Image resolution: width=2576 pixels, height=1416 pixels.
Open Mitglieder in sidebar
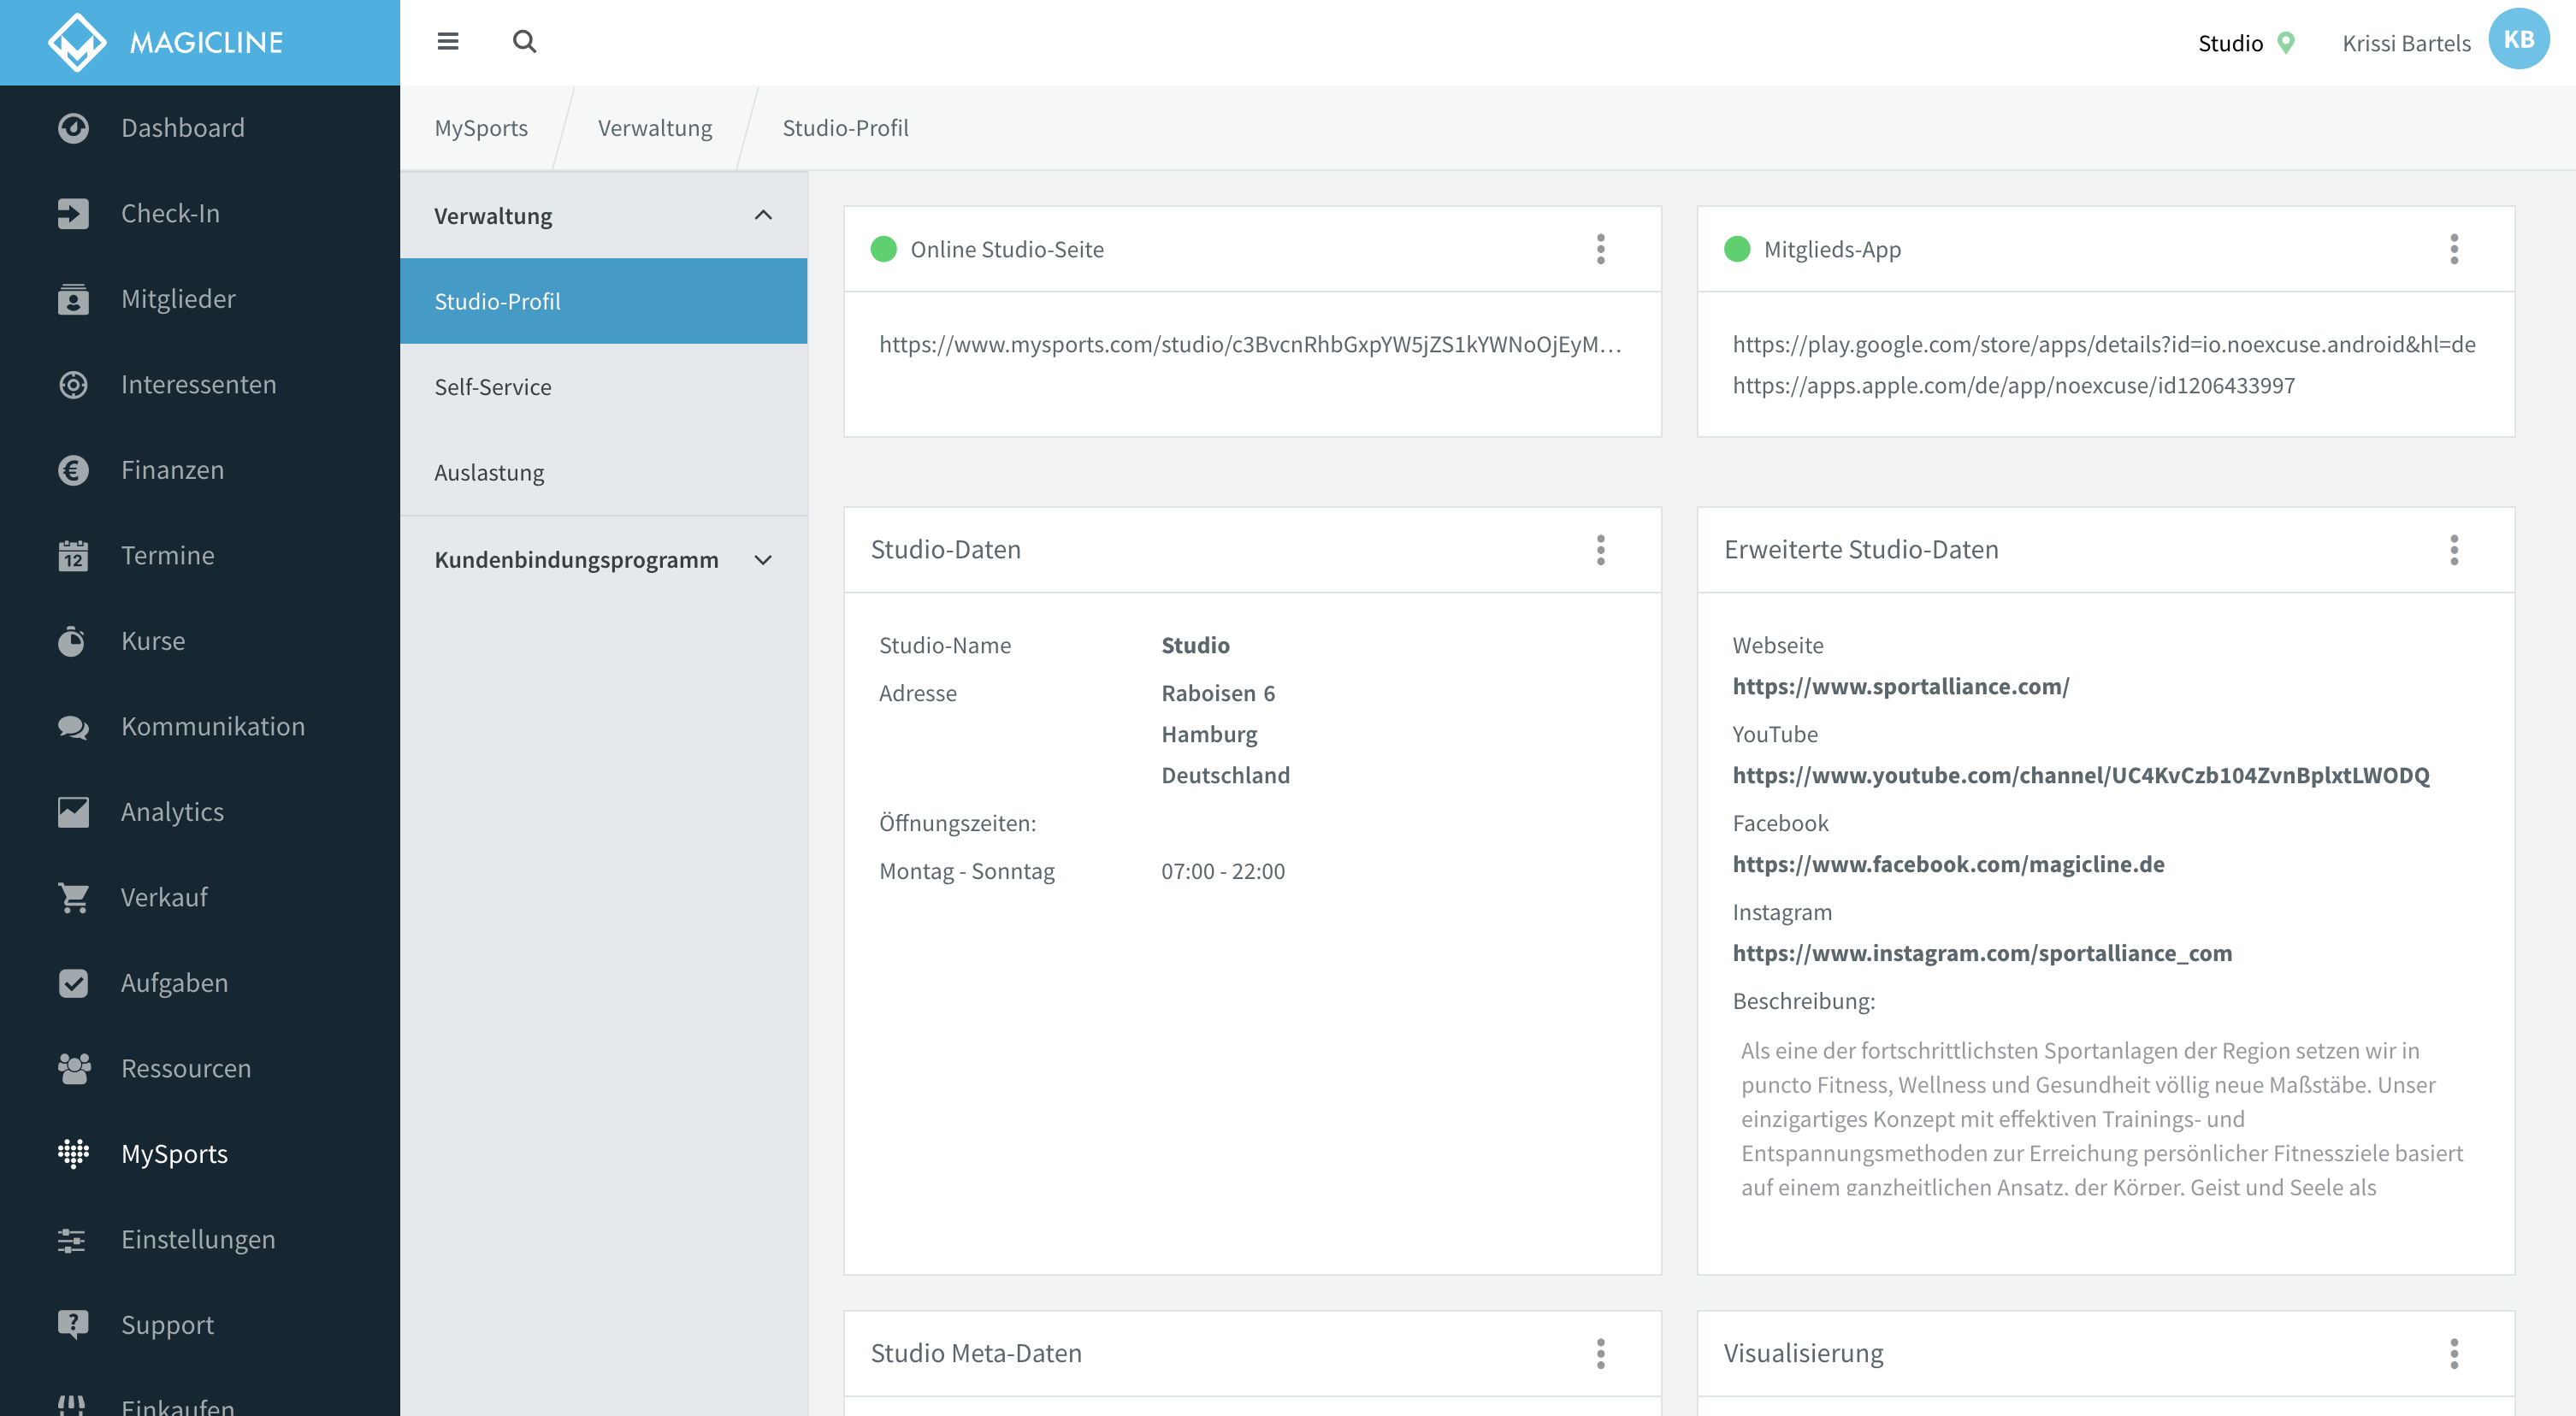coord(200,299)
